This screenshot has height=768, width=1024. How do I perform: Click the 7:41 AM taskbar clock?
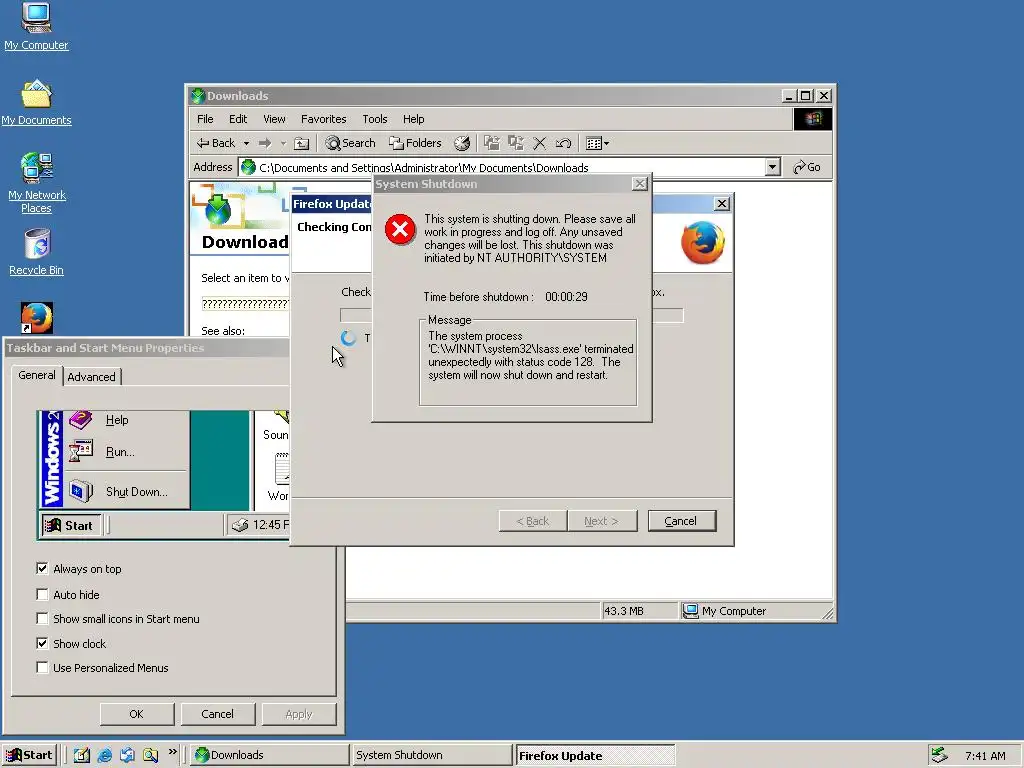coord(985,756)
